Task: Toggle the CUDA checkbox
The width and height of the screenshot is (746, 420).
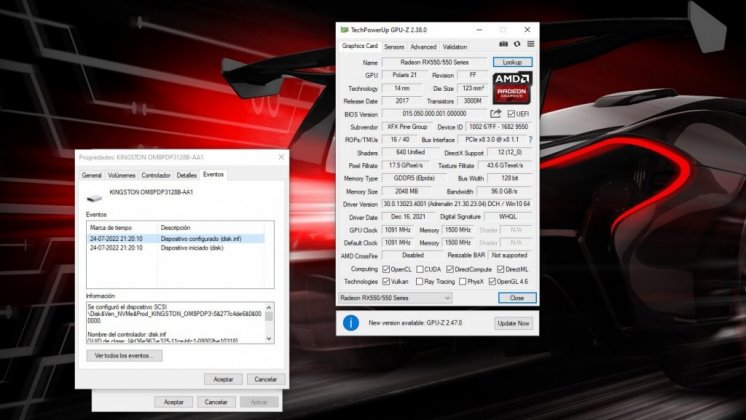Action: (420, 269)
